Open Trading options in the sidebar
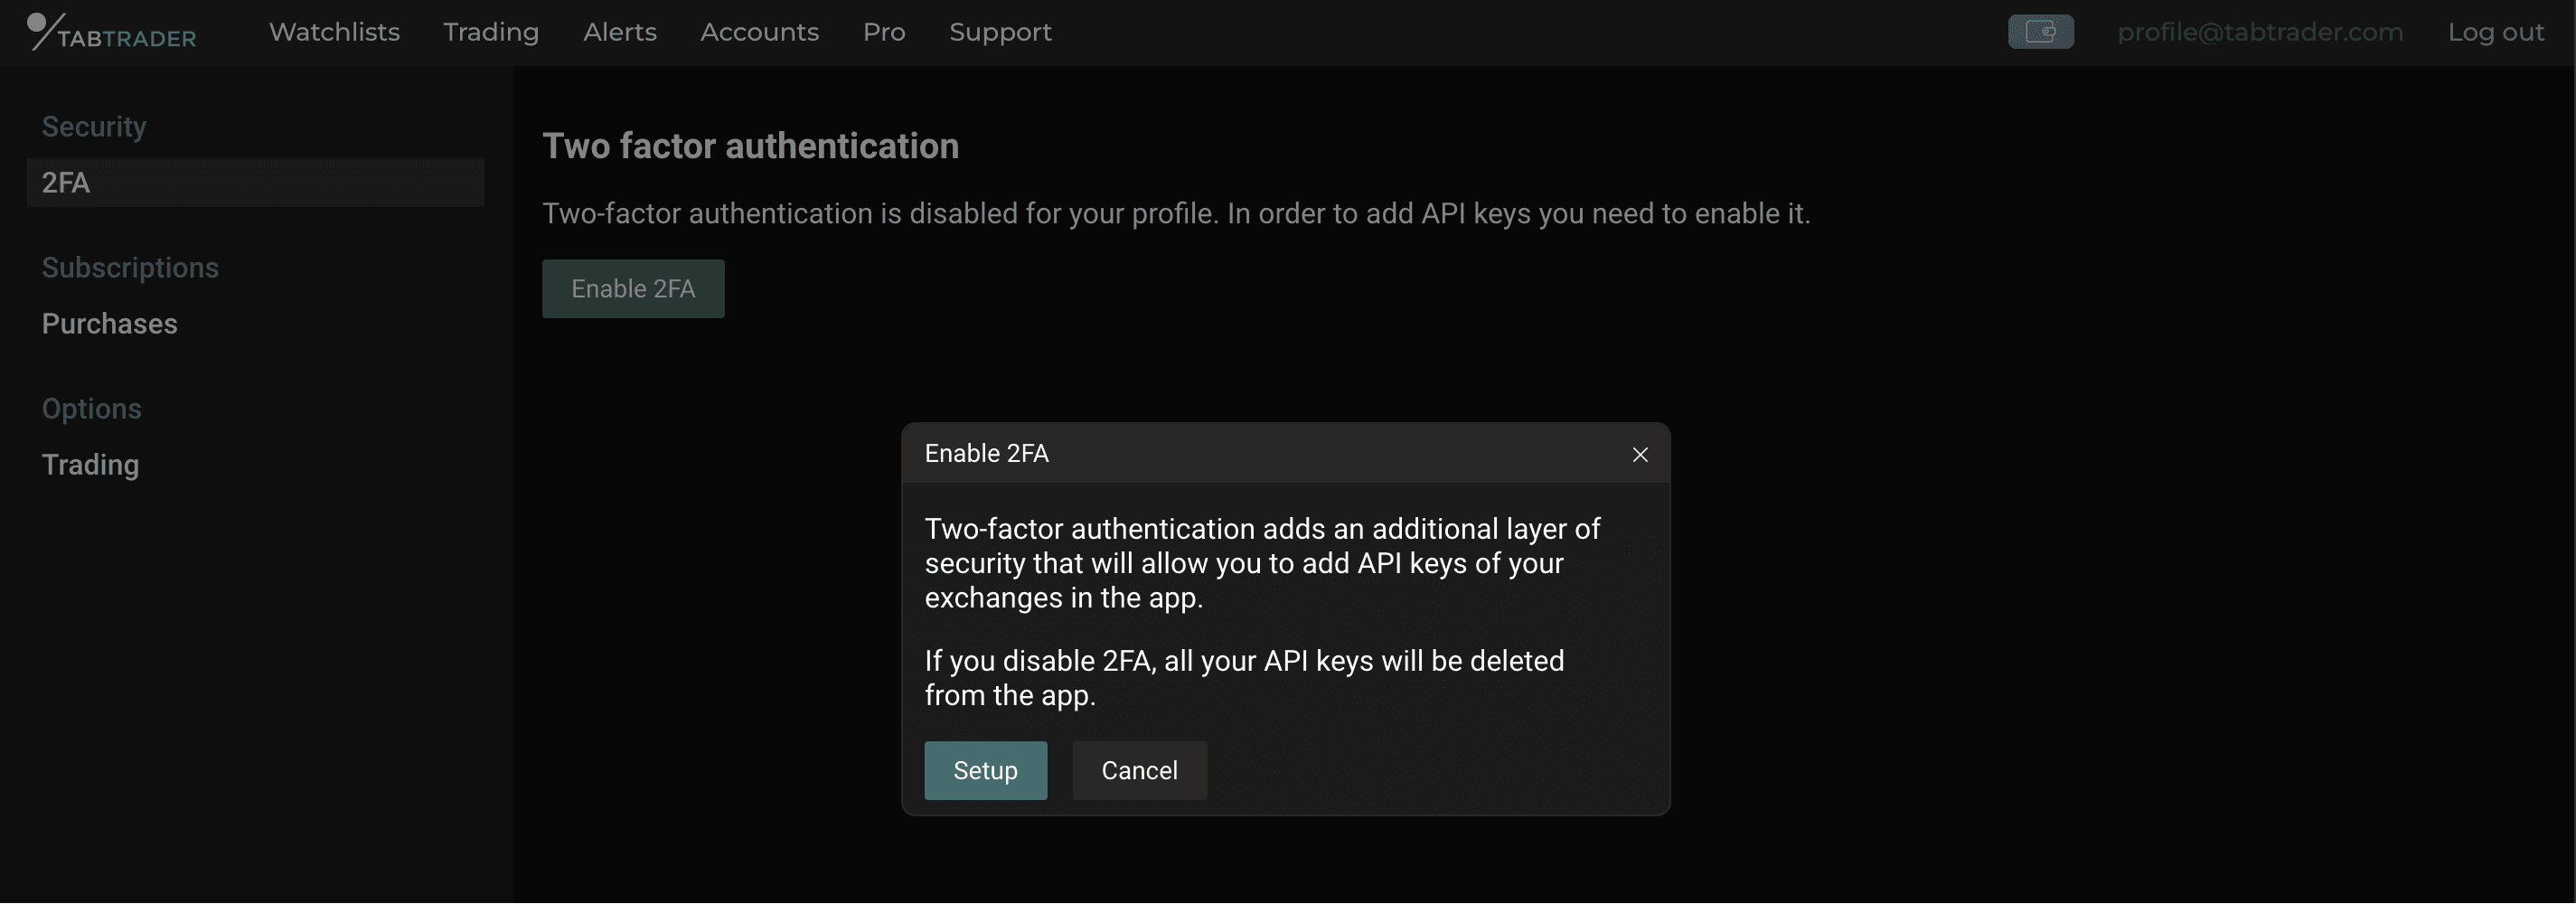The image size is (2576, 904). click(90, 465)
